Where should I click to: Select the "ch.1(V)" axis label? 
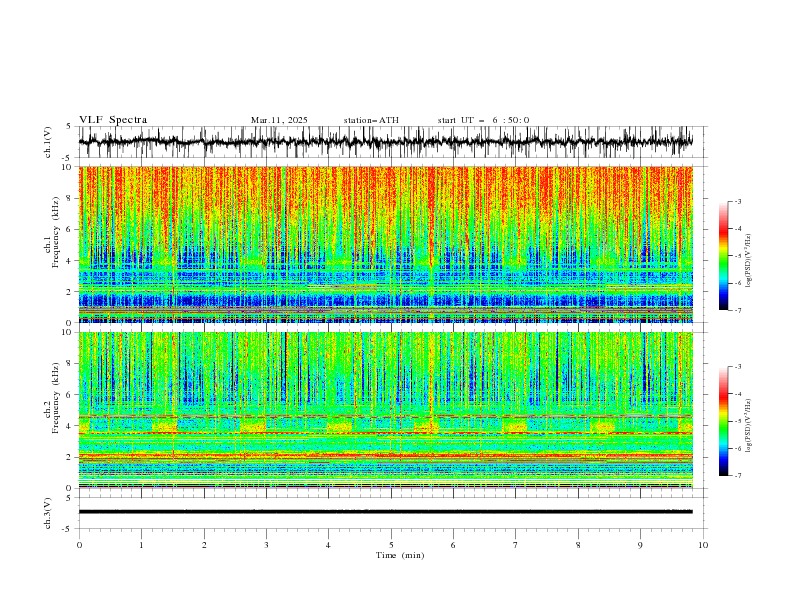point(48,142)
